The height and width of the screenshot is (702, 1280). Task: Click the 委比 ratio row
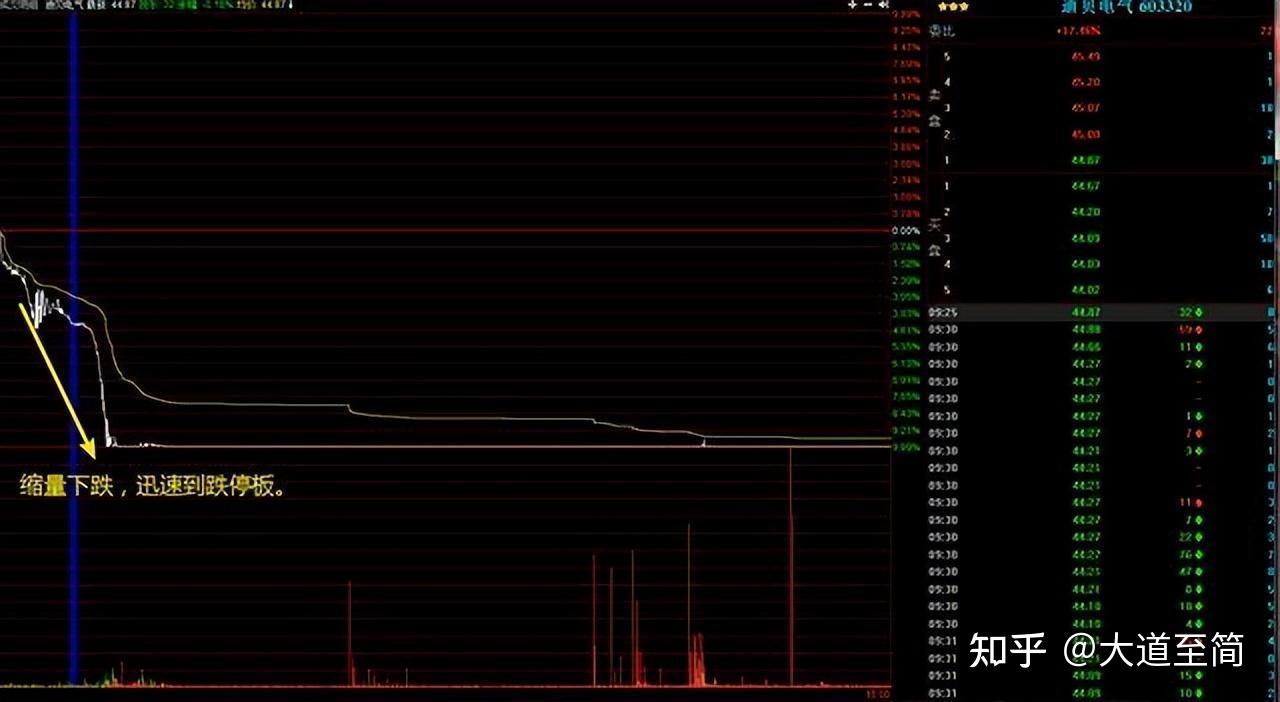click(x=1102, y=31)
